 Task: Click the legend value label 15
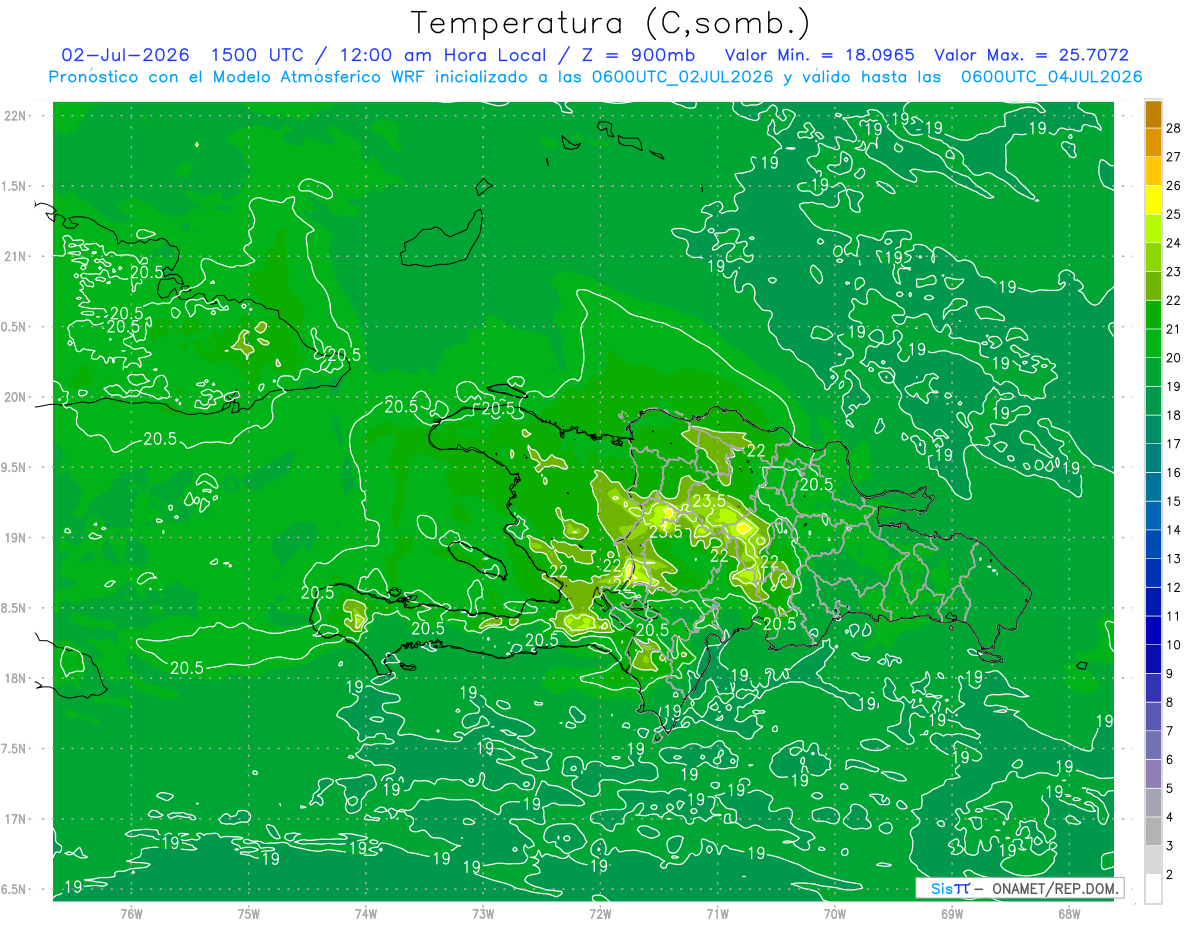pyautogui.click(x=1173, y=501)
